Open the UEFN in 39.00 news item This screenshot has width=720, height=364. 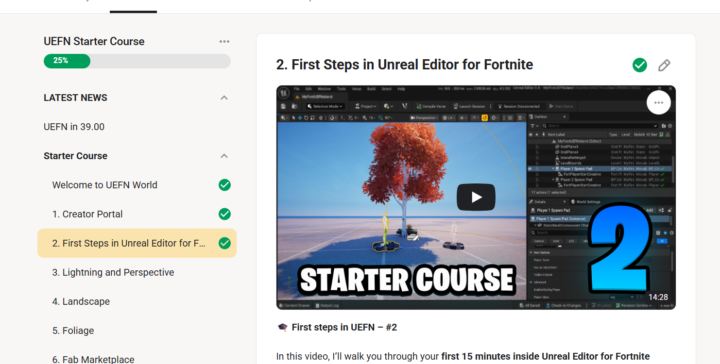click(x=74, y=127)
